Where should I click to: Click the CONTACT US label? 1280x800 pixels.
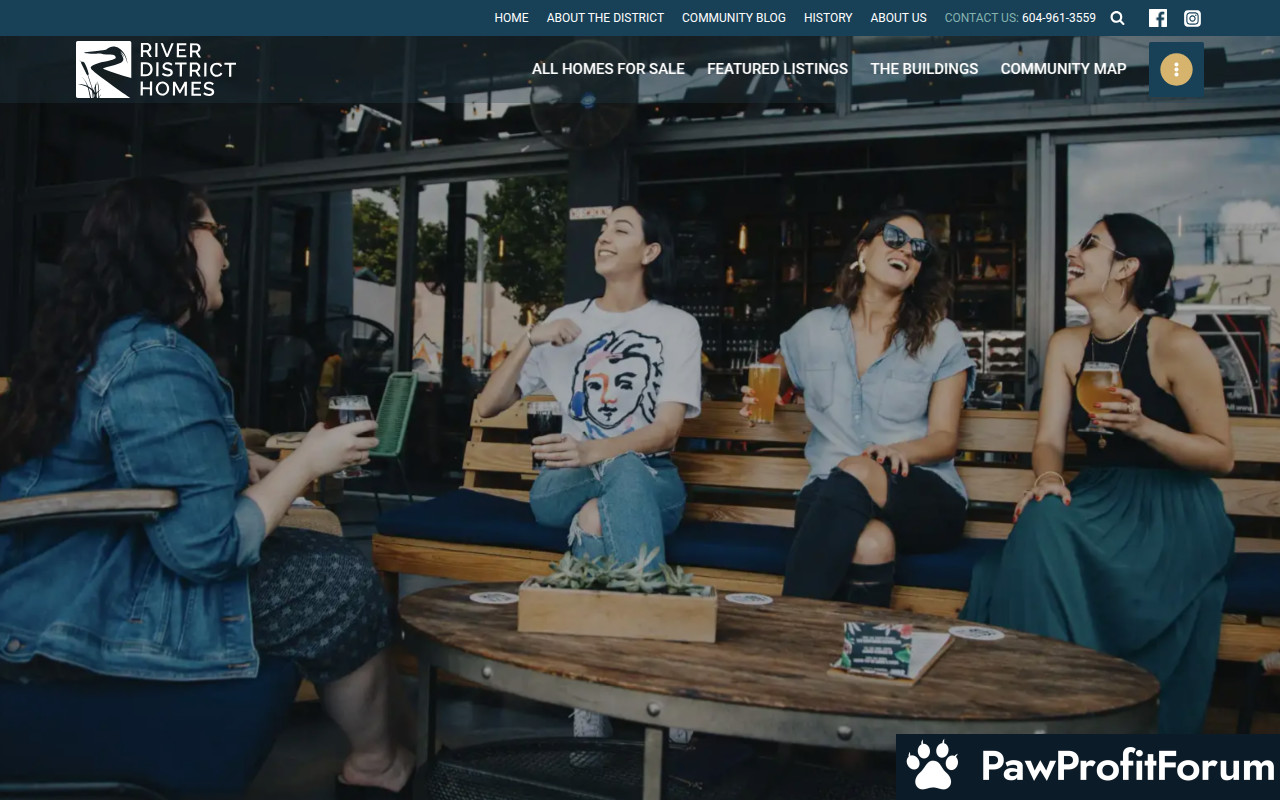point(980,18)
